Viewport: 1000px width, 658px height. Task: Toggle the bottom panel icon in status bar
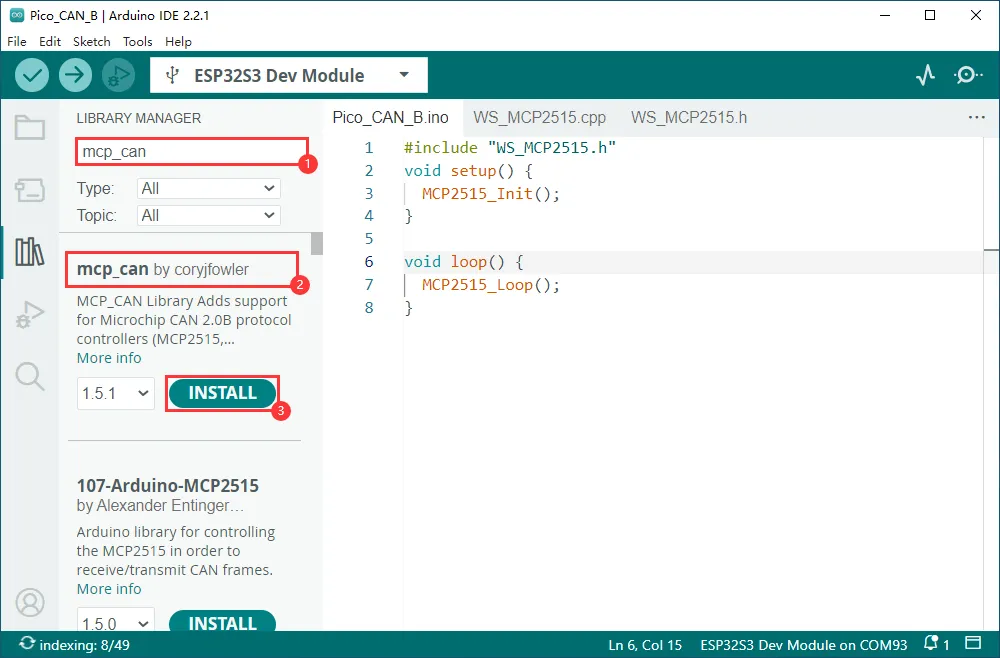(x=973, y=643)
